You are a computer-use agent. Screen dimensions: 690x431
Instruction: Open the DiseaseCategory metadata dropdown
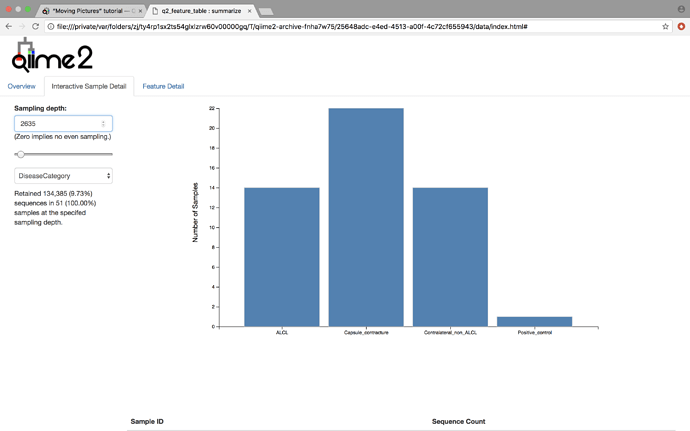tap(63, 176)
